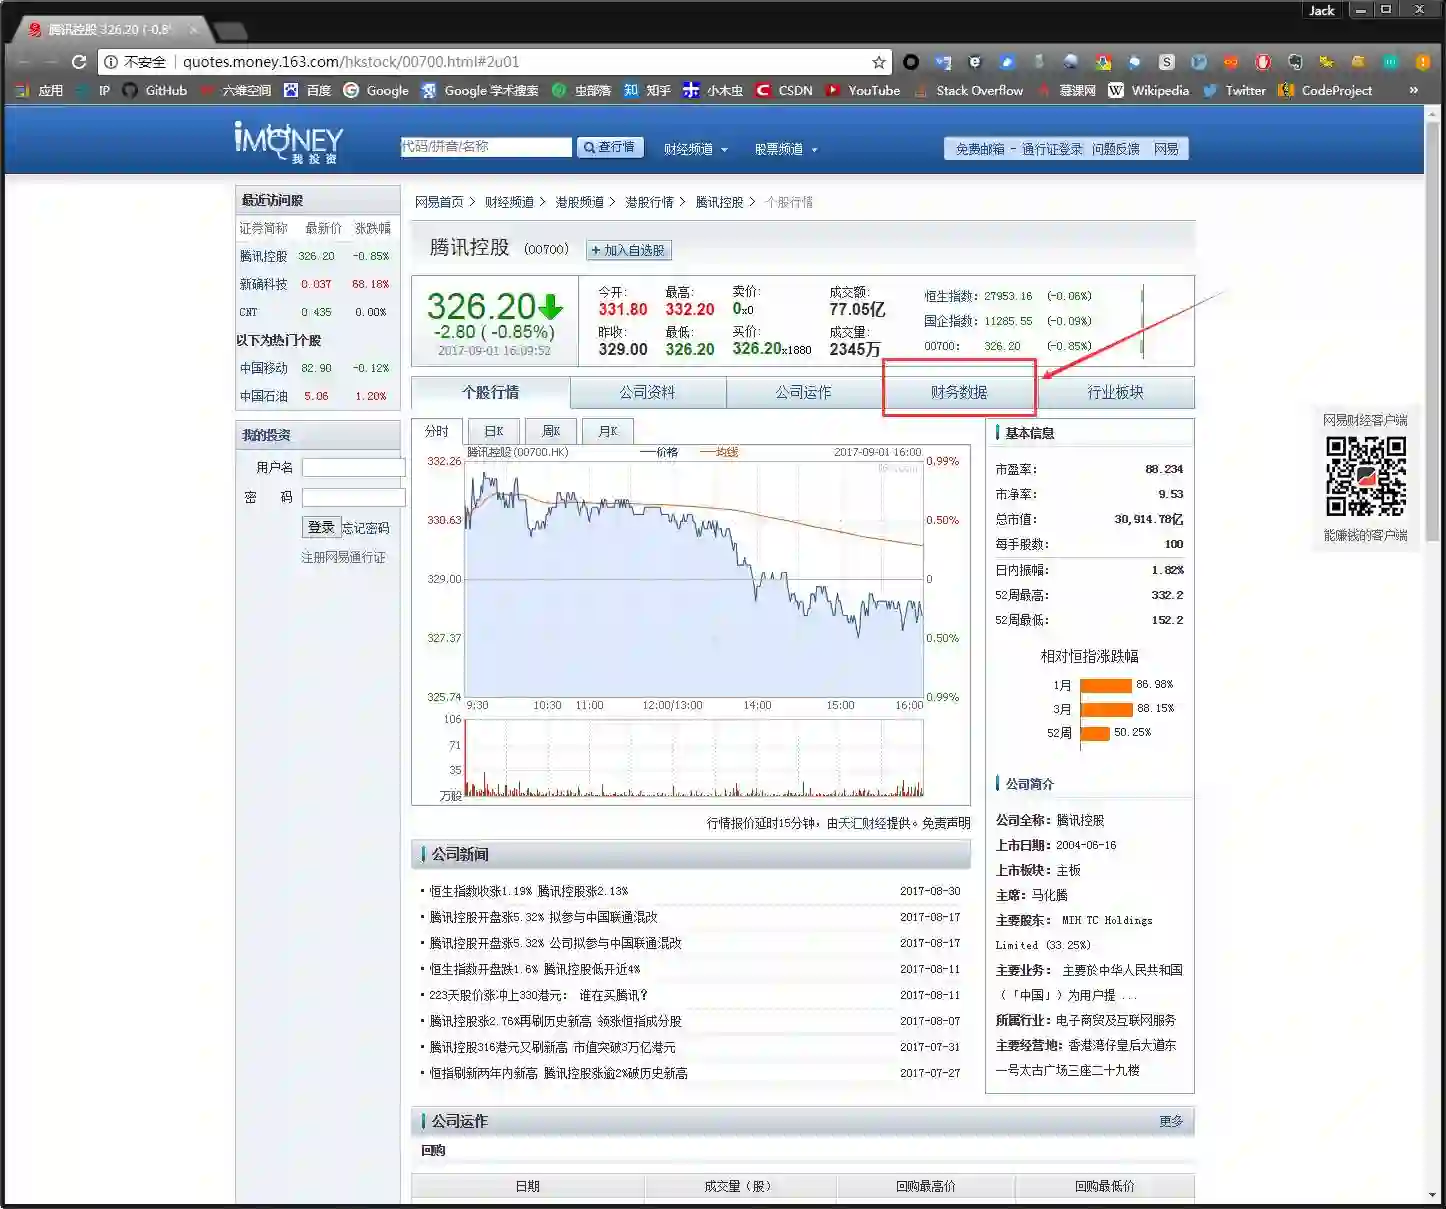Click the black circle extension icon
Viewport: 1446px width, 1209px height.
[x=911, y=62]
